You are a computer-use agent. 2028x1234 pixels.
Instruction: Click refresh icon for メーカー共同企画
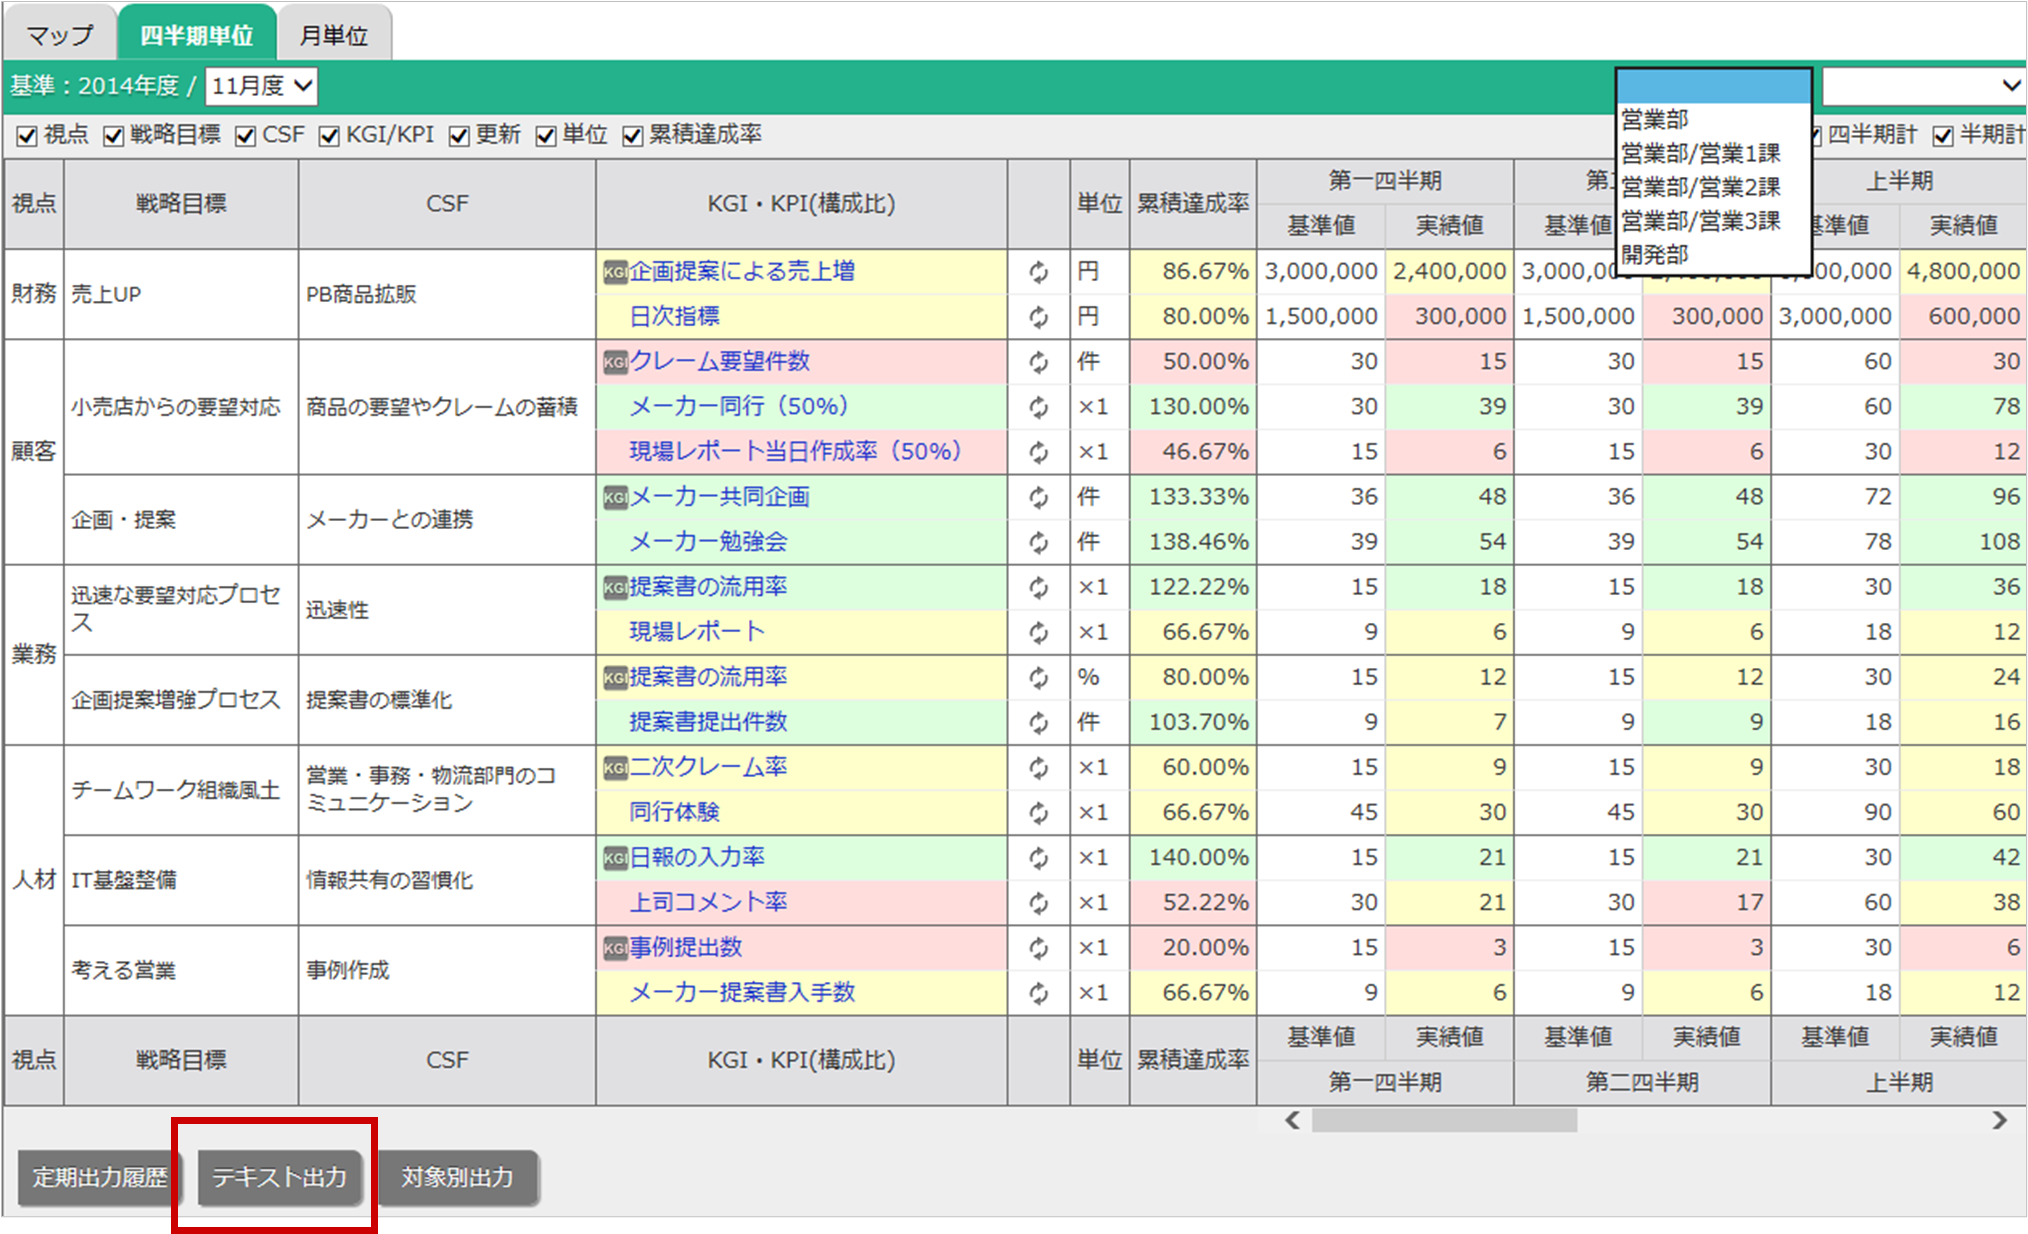pos(1038,497)
